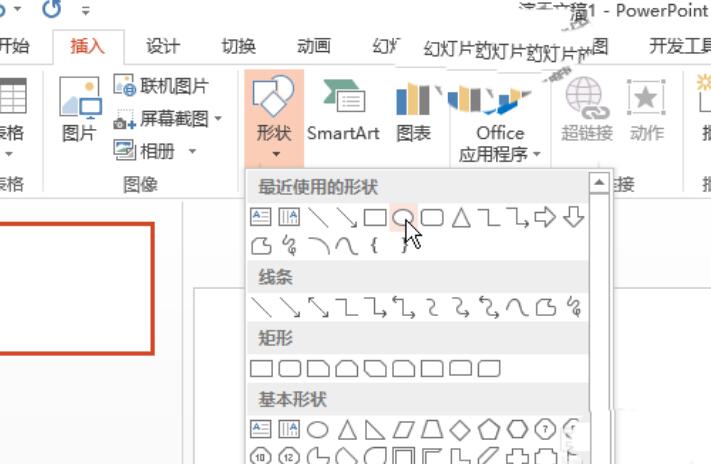Select the horizontal text box in recent shapes
711x464 pixels.
(x=261, y=217)
